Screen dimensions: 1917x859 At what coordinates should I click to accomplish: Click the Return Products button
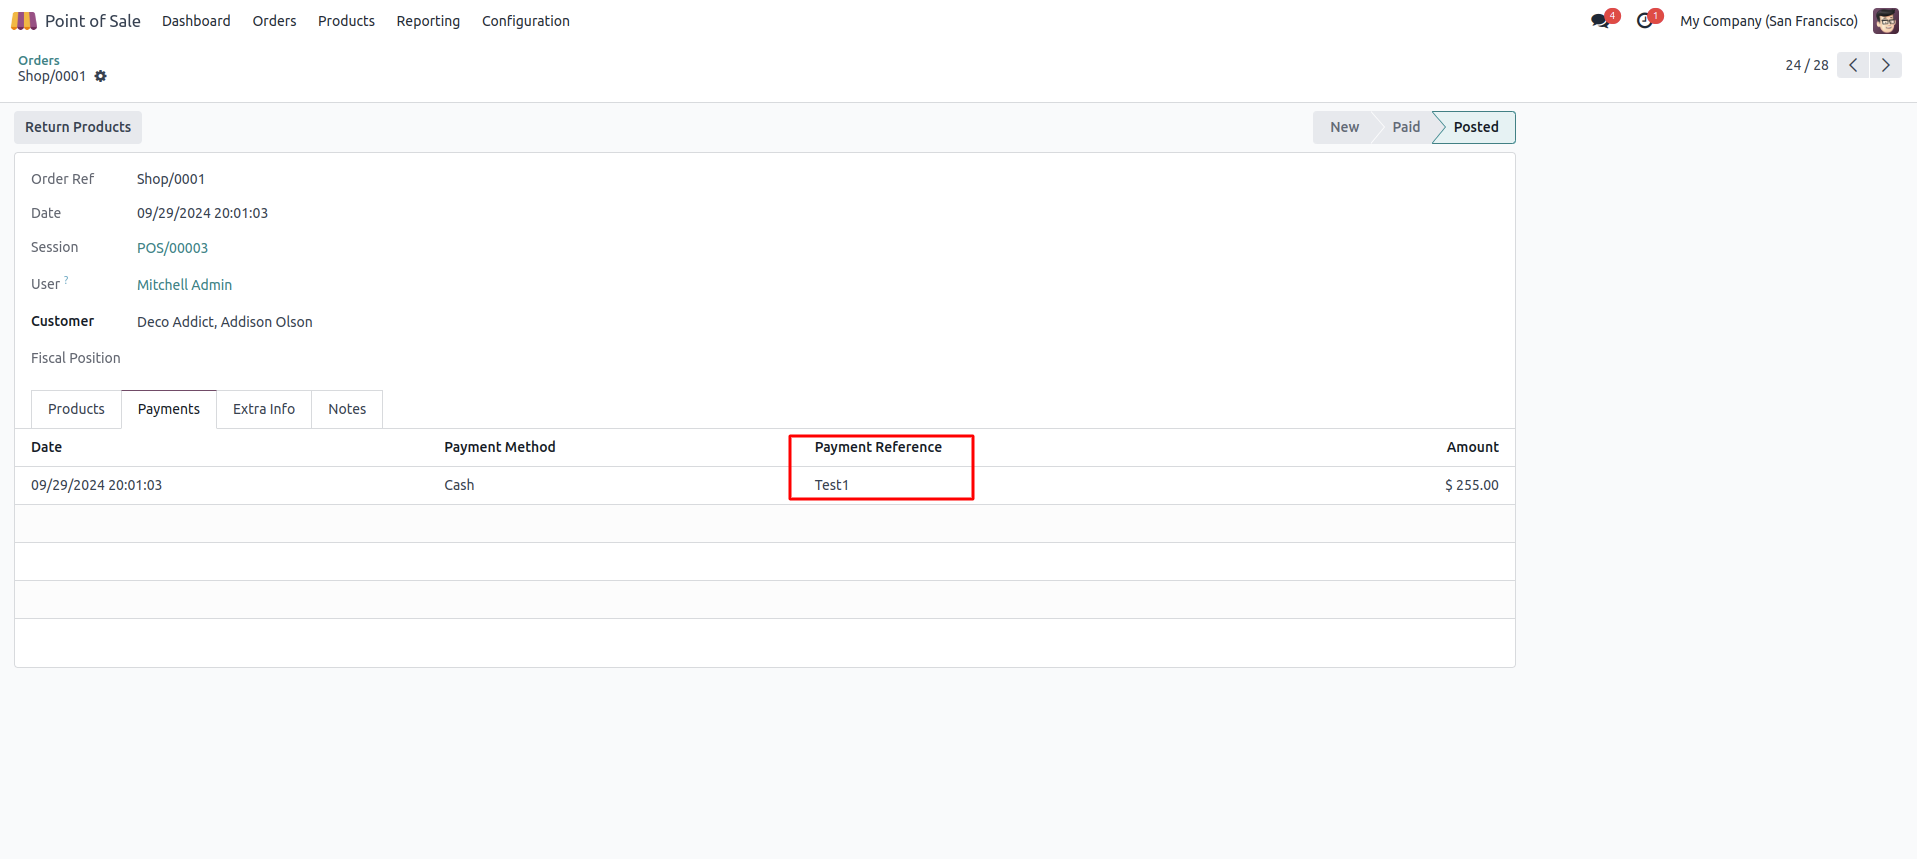(x=78, y=127)
